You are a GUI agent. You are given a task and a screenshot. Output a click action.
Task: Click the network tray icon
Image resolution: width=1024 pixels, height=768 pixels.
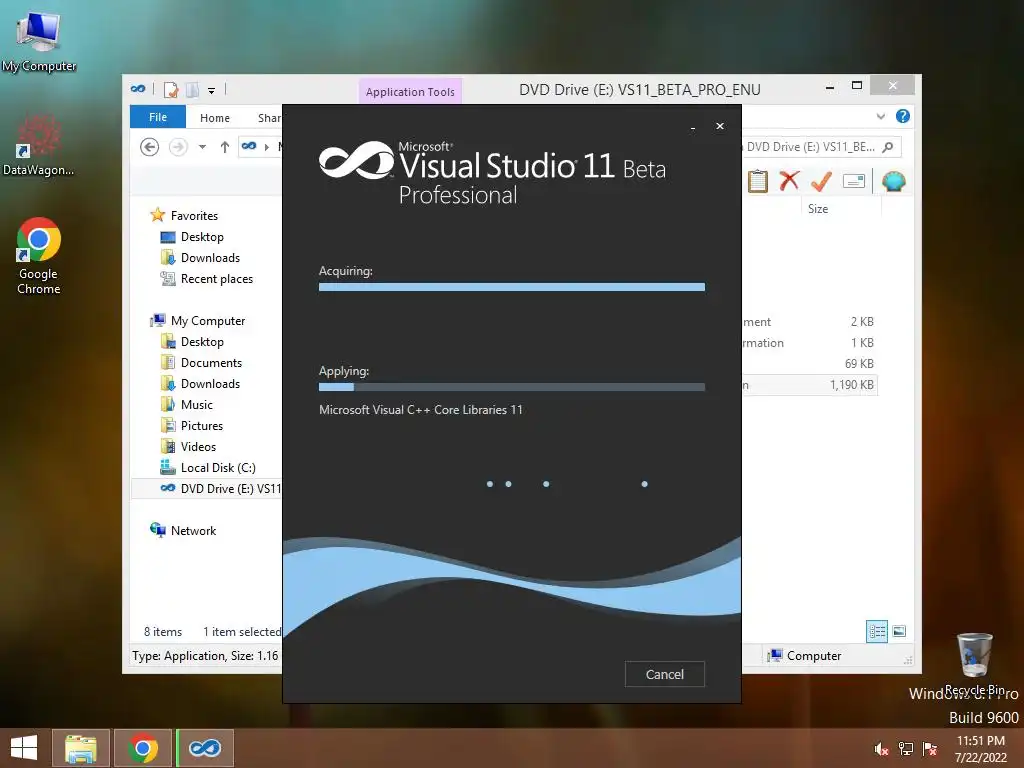pyautogui.click(x=906, y=749)
